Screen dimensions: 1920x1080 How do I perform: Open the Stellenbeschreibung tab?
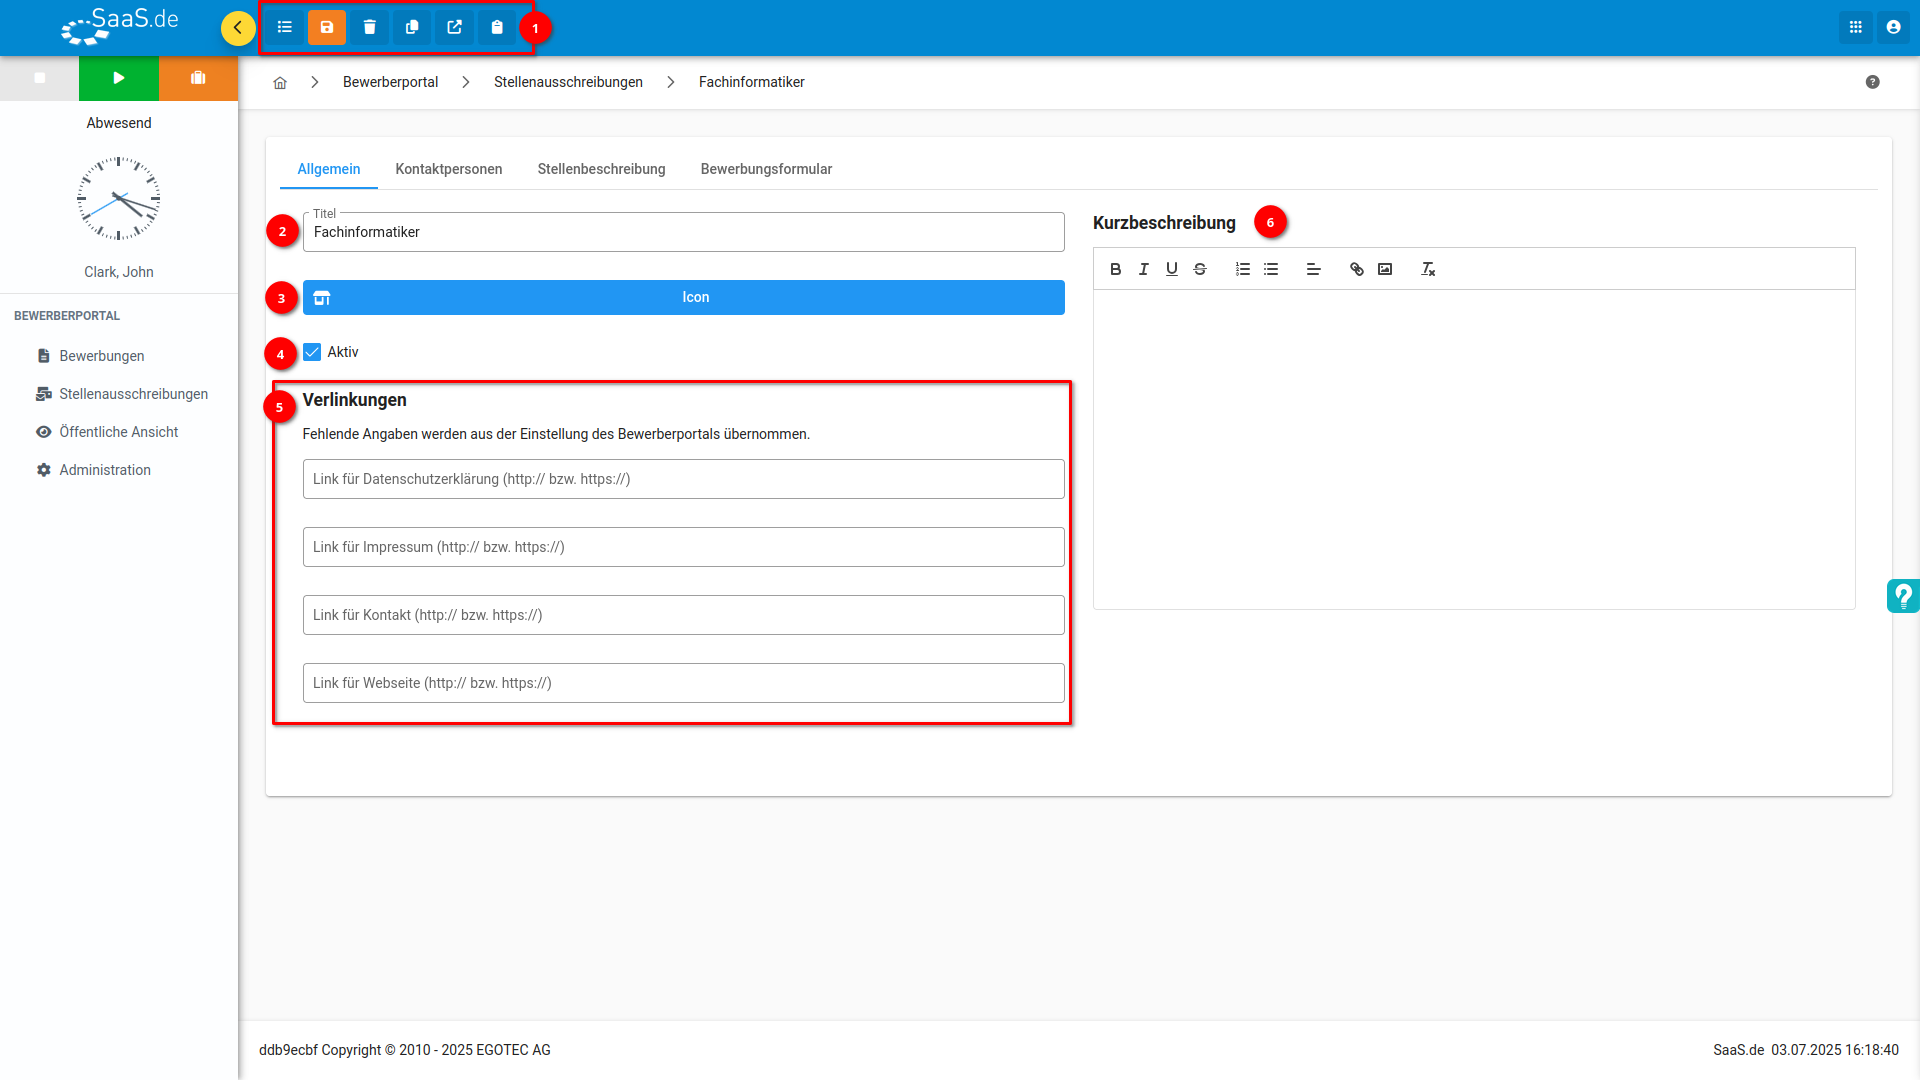pyautogui.click(x=602, y=169)
